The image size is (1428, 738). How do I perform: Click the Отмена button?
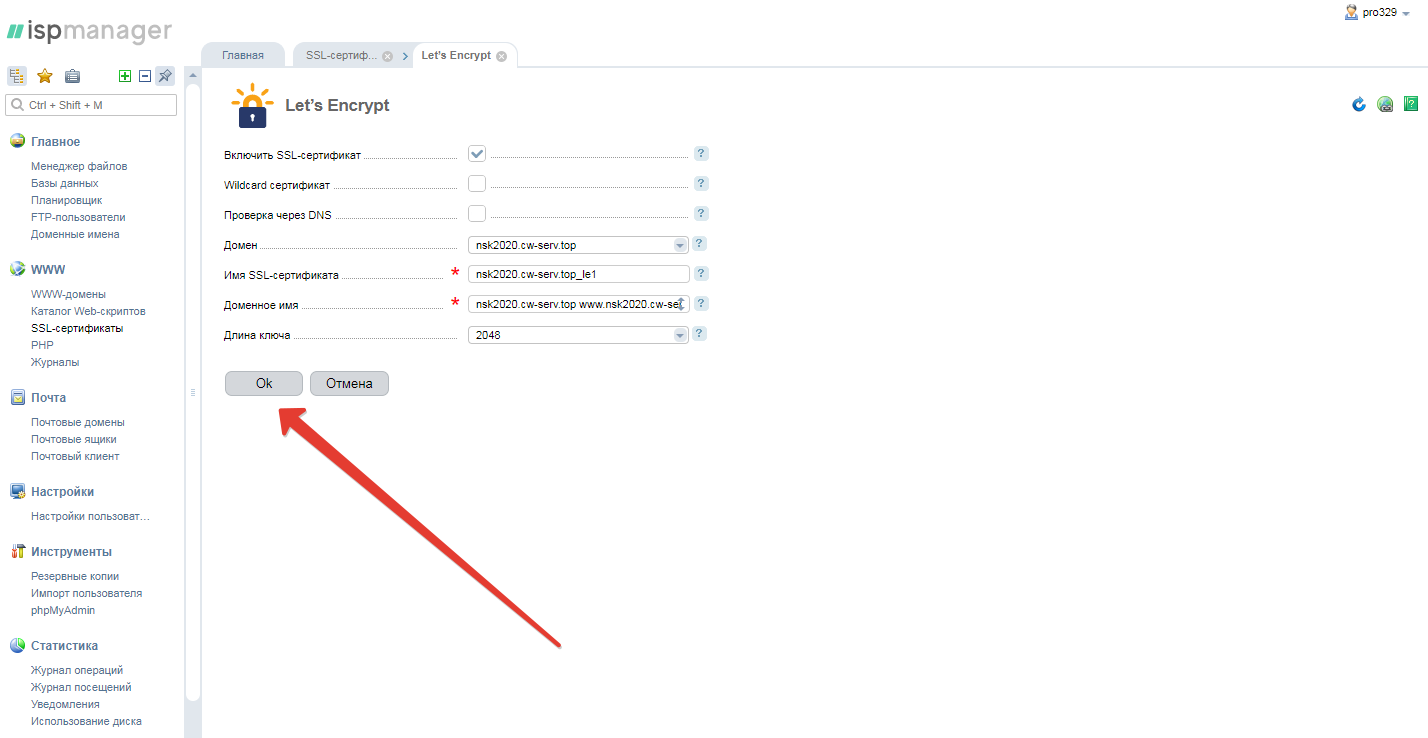click(x=349, y=384)
